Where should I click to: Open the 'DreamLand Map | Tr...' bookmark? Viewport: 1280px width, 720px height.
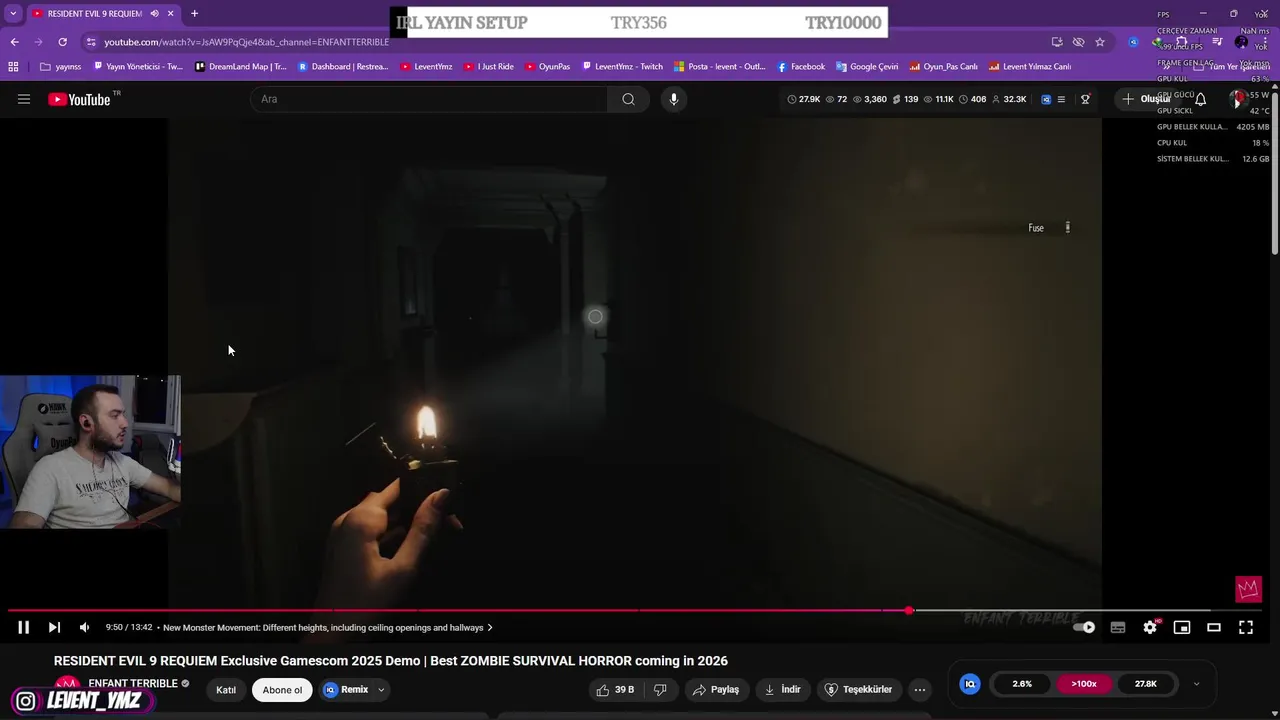[241, 67]
